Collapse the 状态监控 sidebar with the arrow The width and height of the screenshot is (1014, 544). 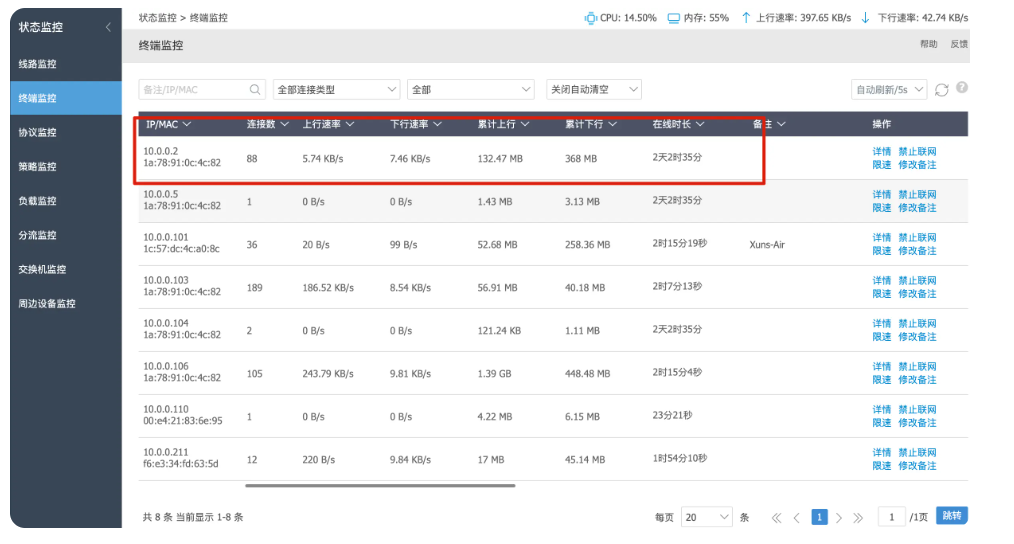(108, 27)
